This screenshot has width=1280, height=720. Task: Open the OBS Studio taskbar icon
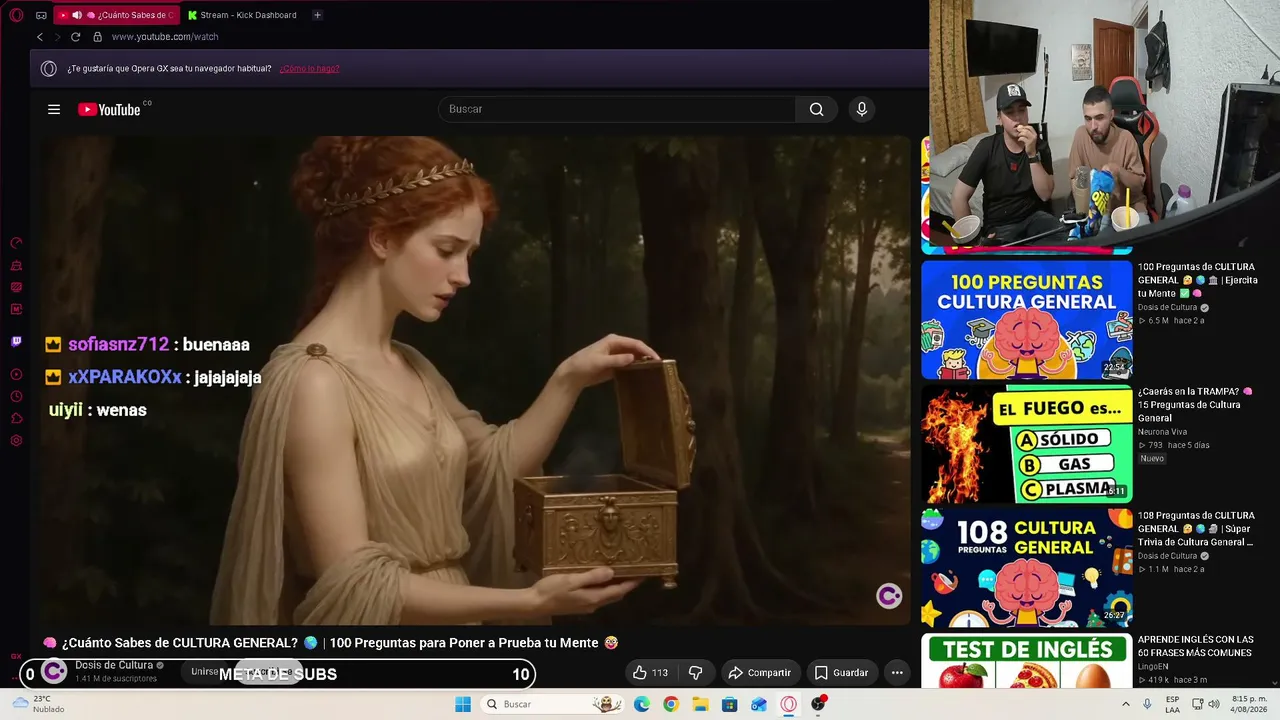819,704
